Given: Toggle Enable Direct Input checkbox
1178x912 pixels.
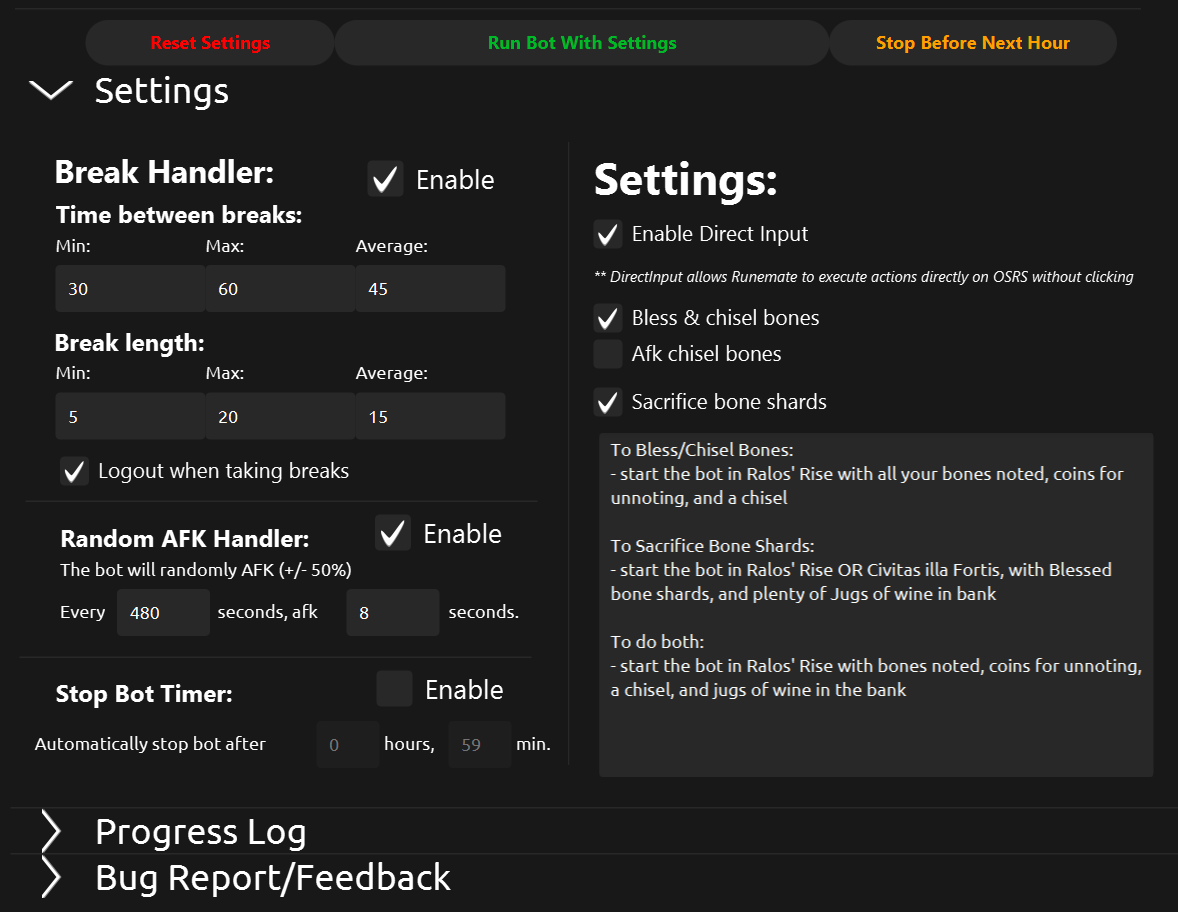Looking at the screenshot, I should tap(608, 234).
